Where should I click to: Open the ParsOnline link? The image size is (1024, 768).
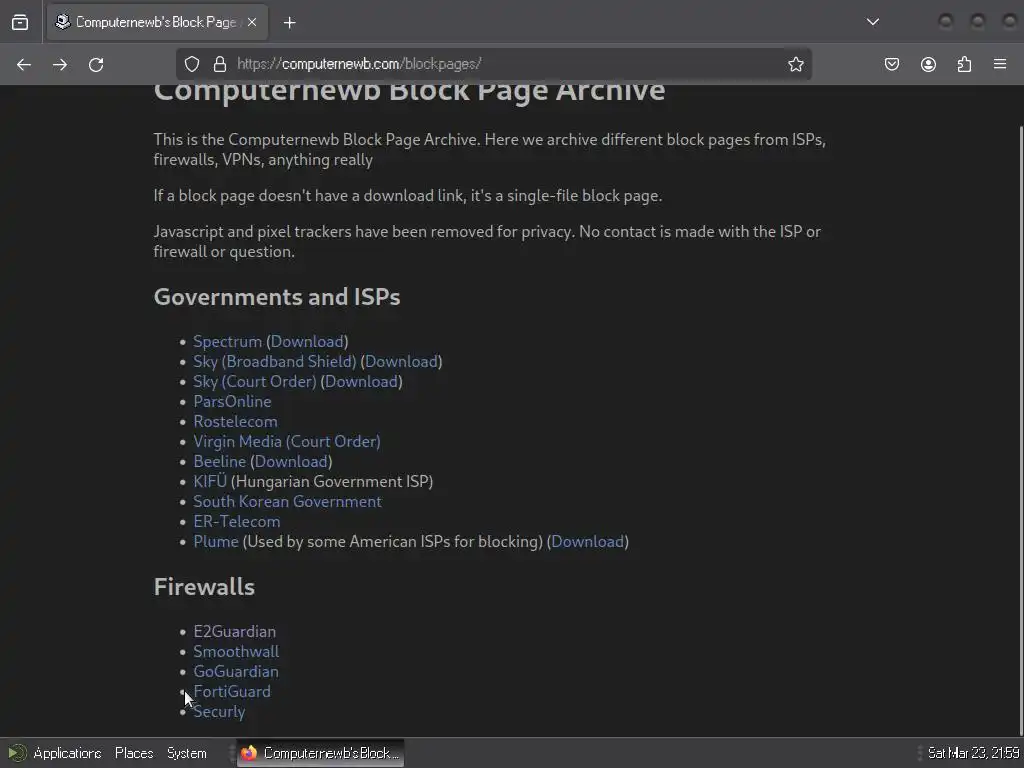click(232, 402)
